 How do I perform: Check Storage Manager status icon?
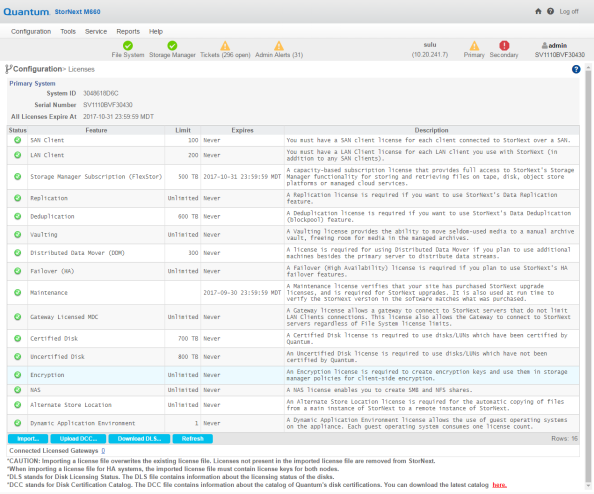coord(172,45)
